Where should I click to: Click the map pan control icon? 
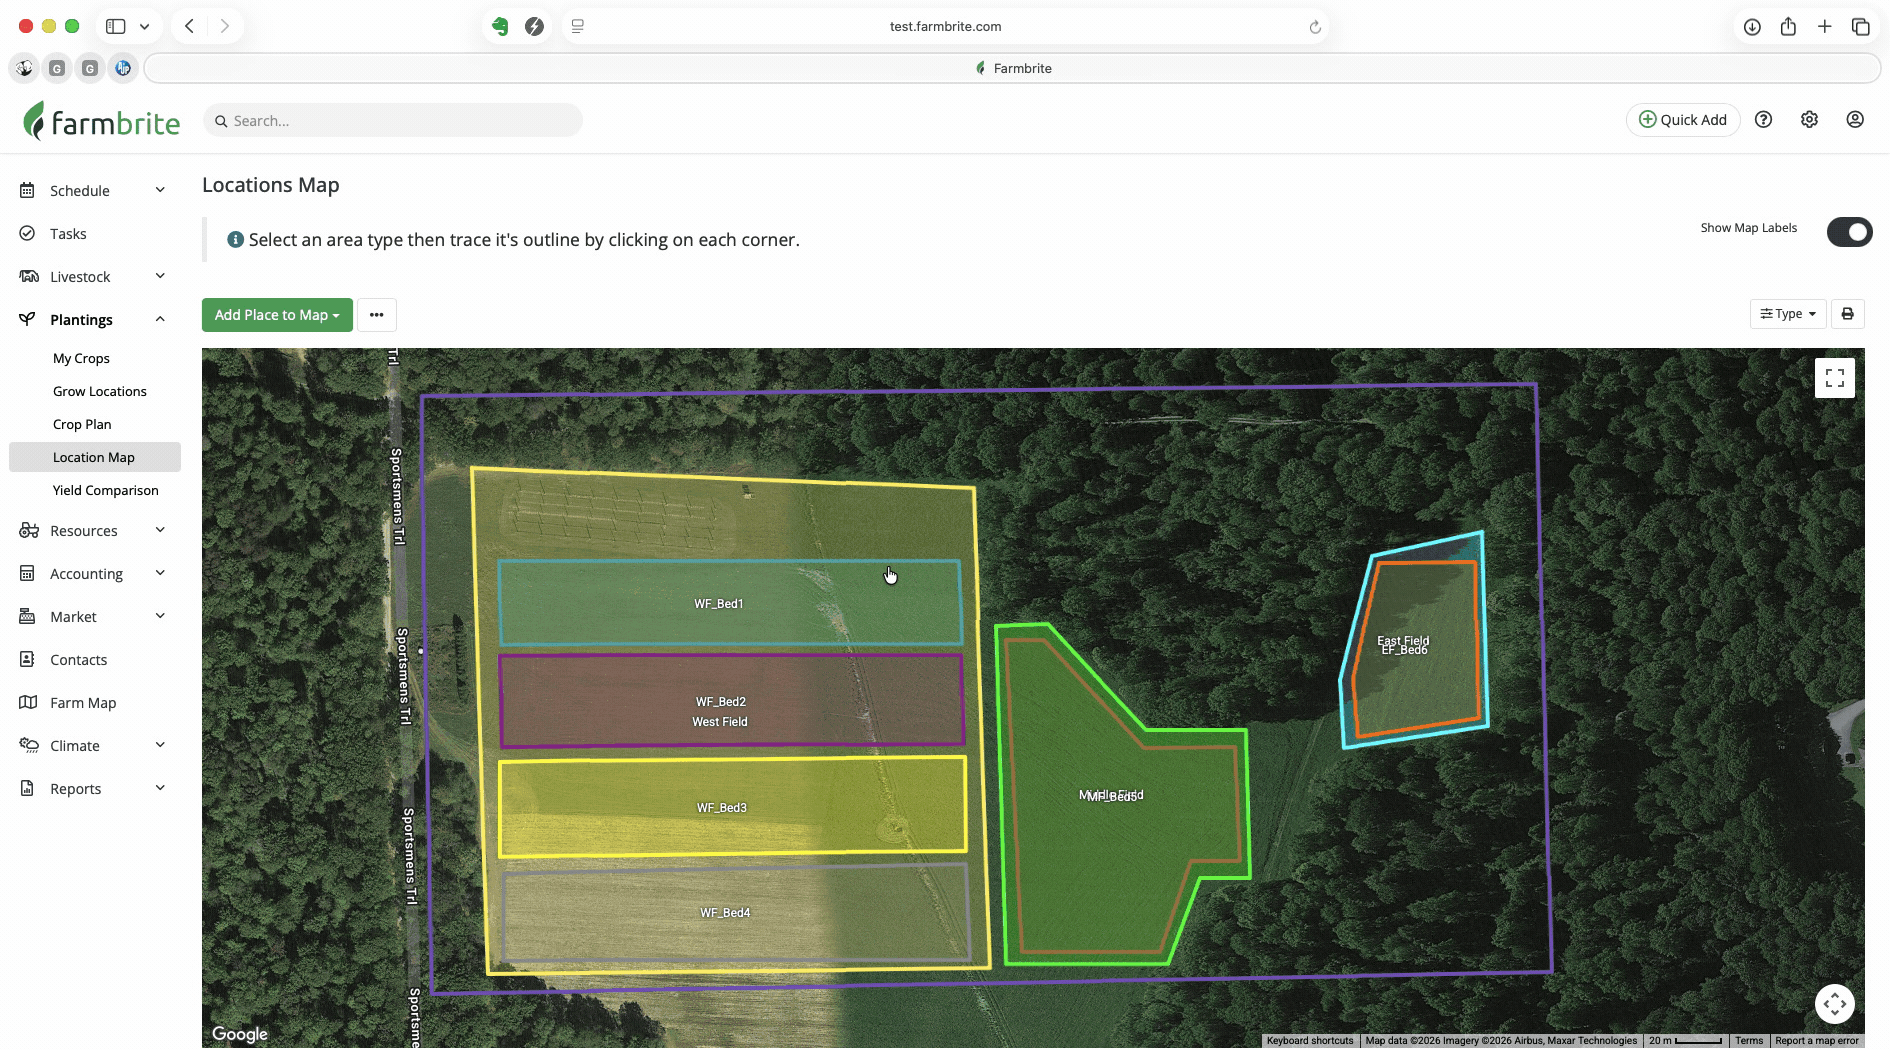1835,1003
